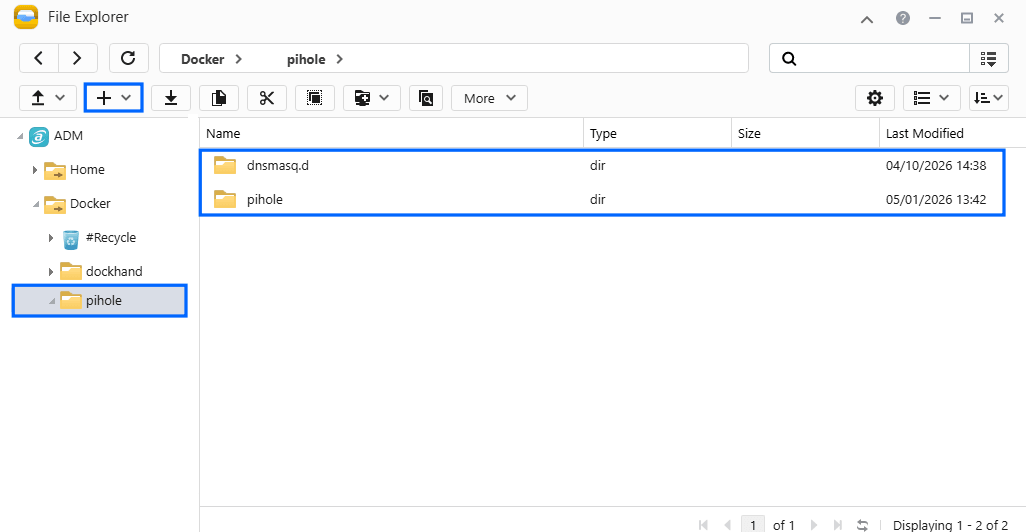Go to next page in pager
1026x532 pixels.
pos(813,525)
